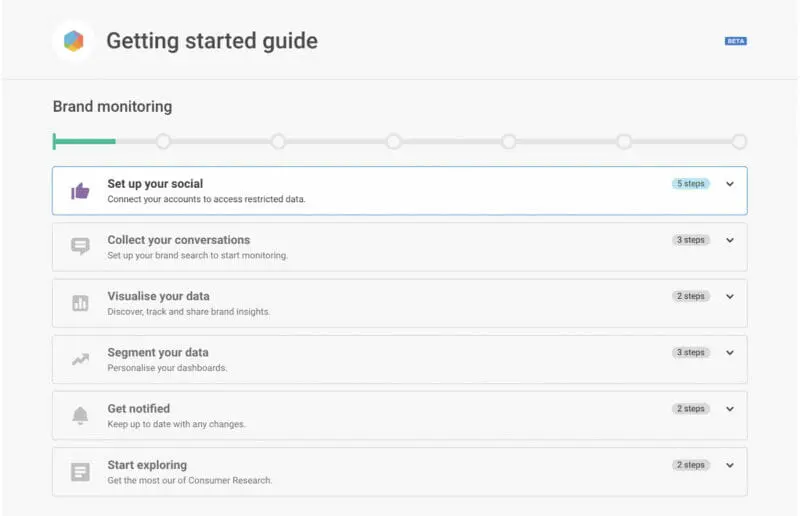
Task: Expand Segment your data chevron
Action: coord(730,352)
